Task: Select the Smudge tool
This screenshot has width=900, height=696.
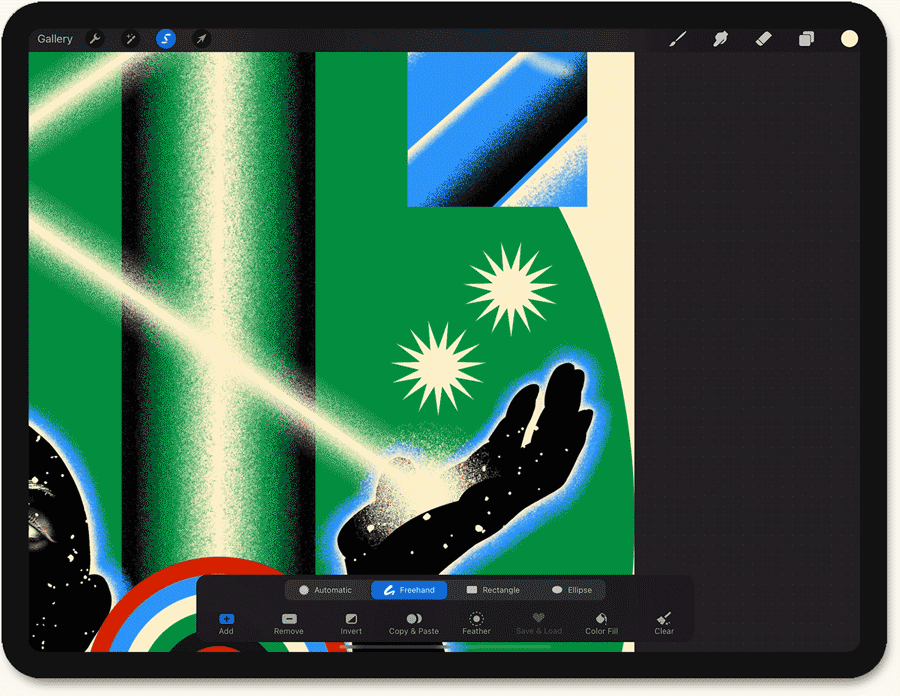Action: [720, 39]
